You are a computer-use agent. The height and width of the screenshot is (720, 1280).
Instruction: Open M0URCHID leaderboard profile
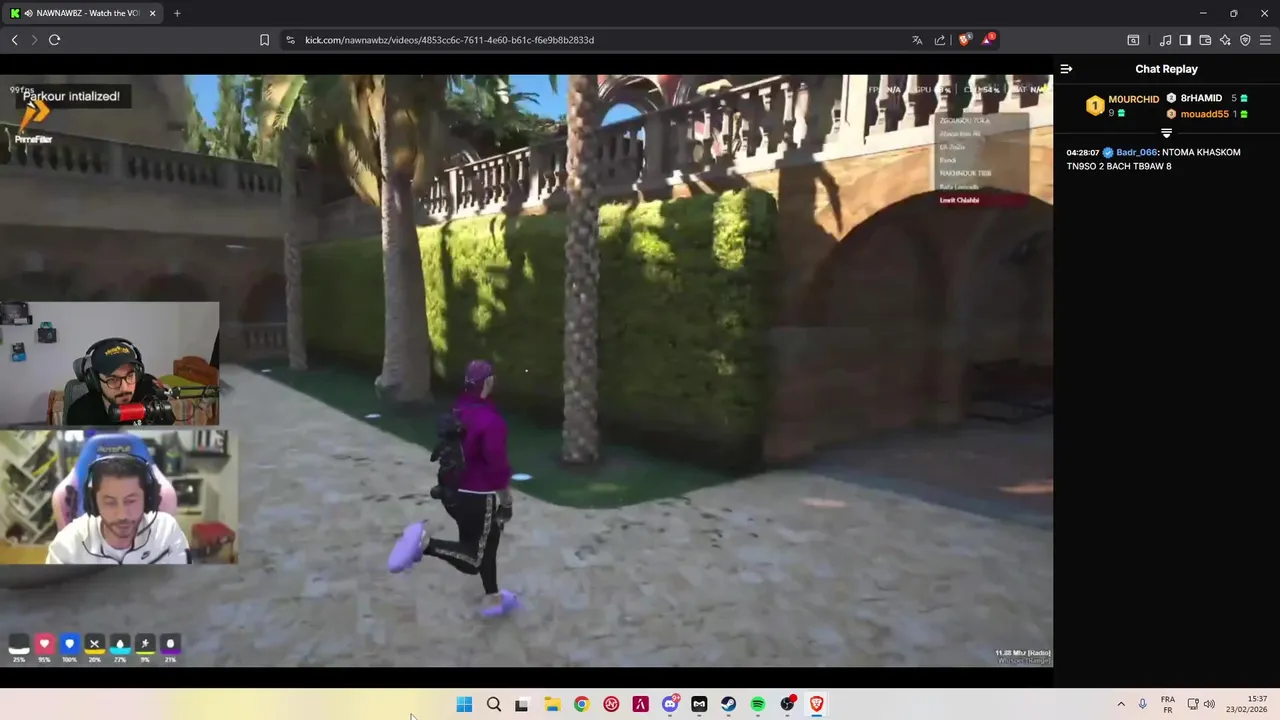(x=1133, y=99)
